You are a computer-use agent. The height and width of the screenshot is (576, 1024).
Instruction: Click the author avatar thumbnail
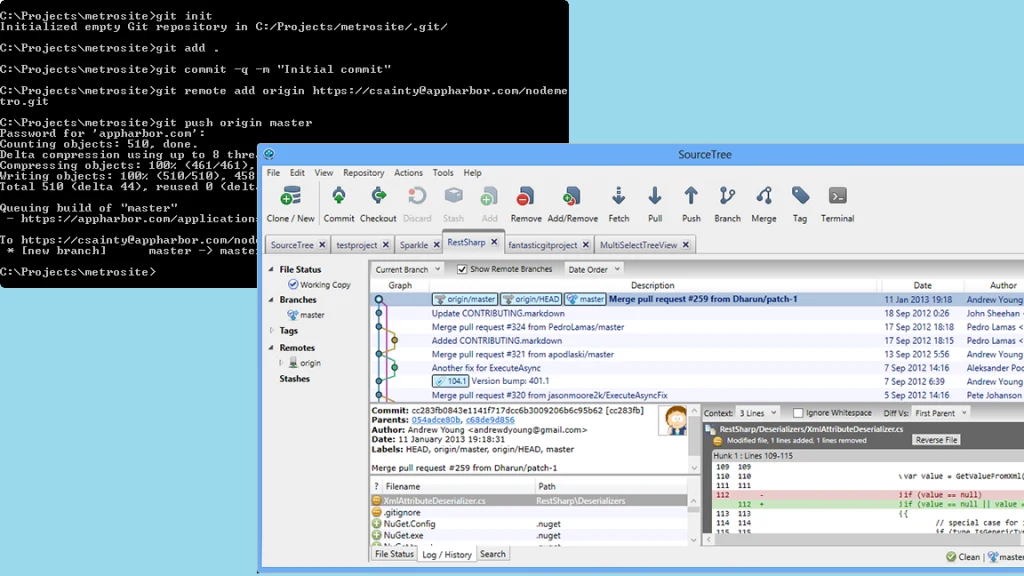click(673, 421)
